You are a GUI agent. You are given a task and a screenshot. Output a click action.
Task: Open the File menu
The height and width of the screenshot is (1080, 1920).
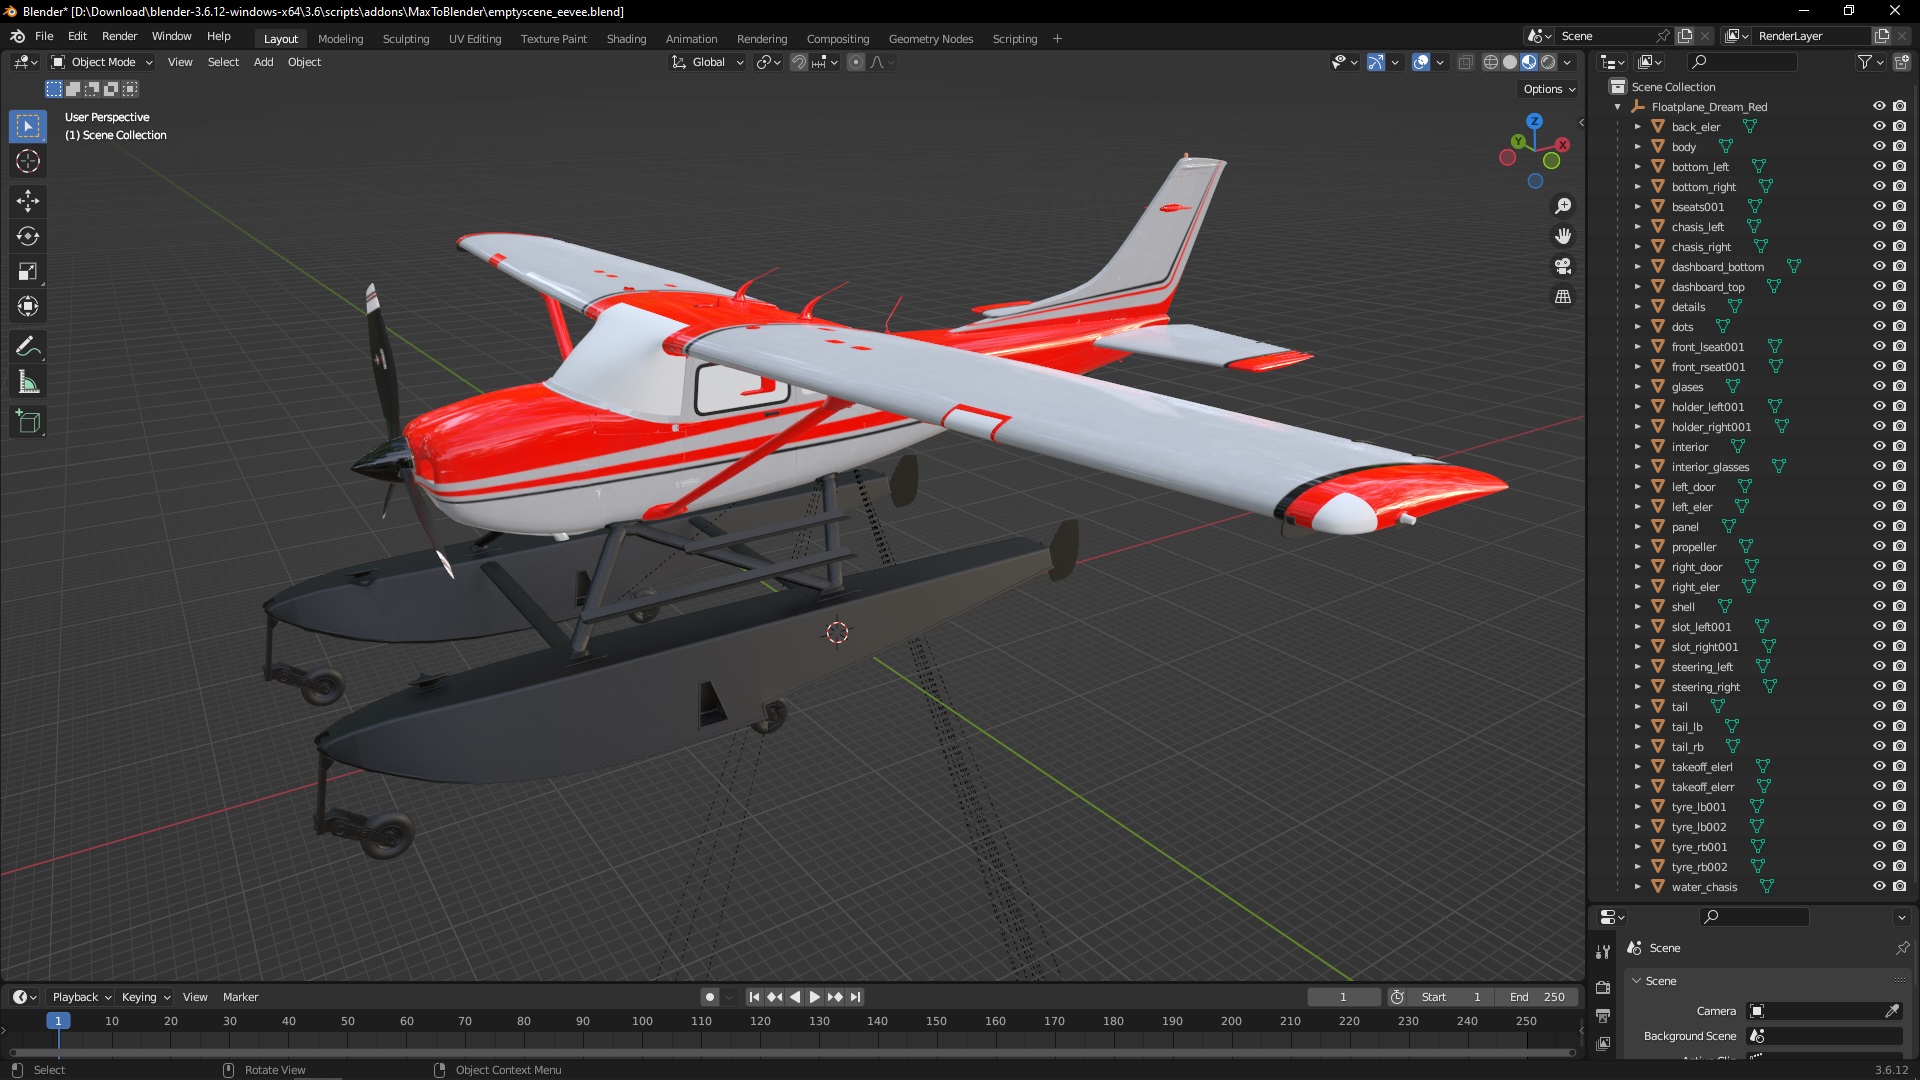(x=44, y=36)
